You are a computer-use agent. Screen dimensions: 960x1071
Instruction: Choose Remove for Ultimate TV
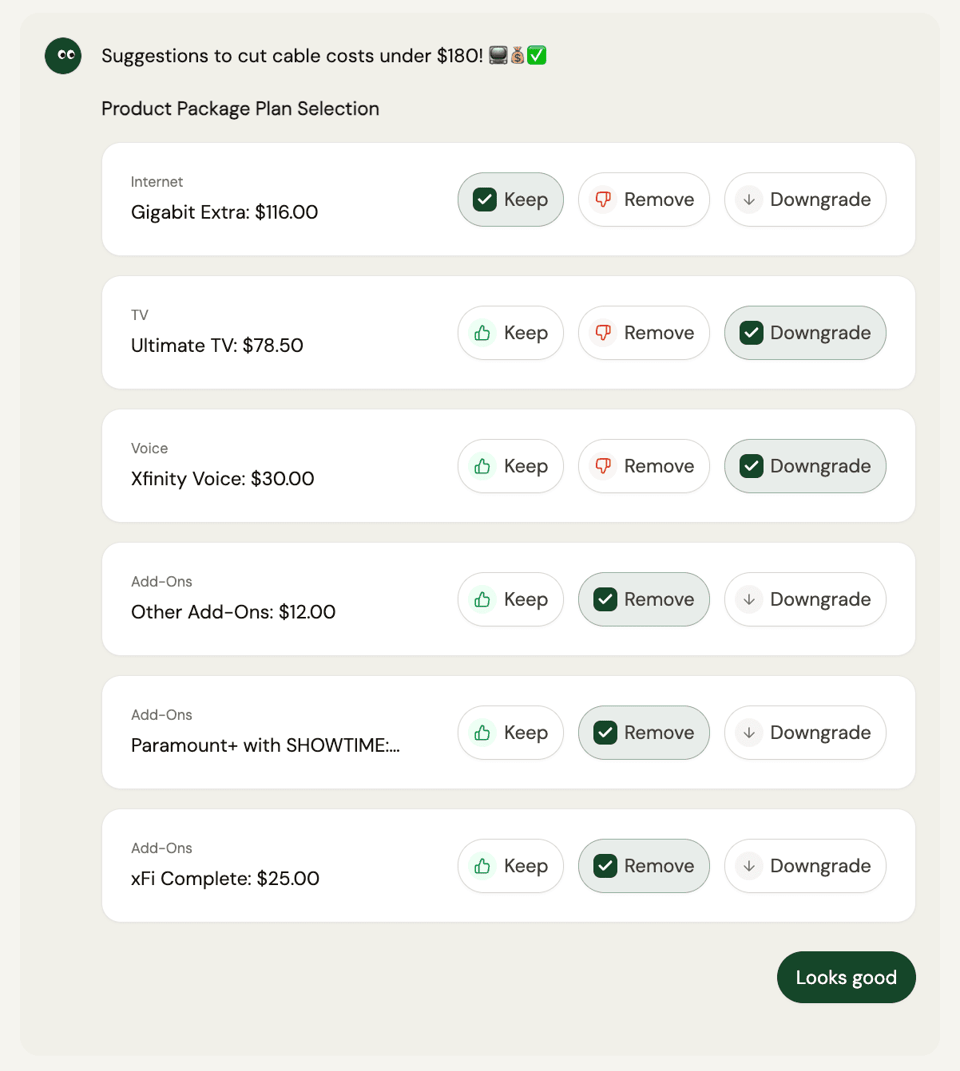644,333
